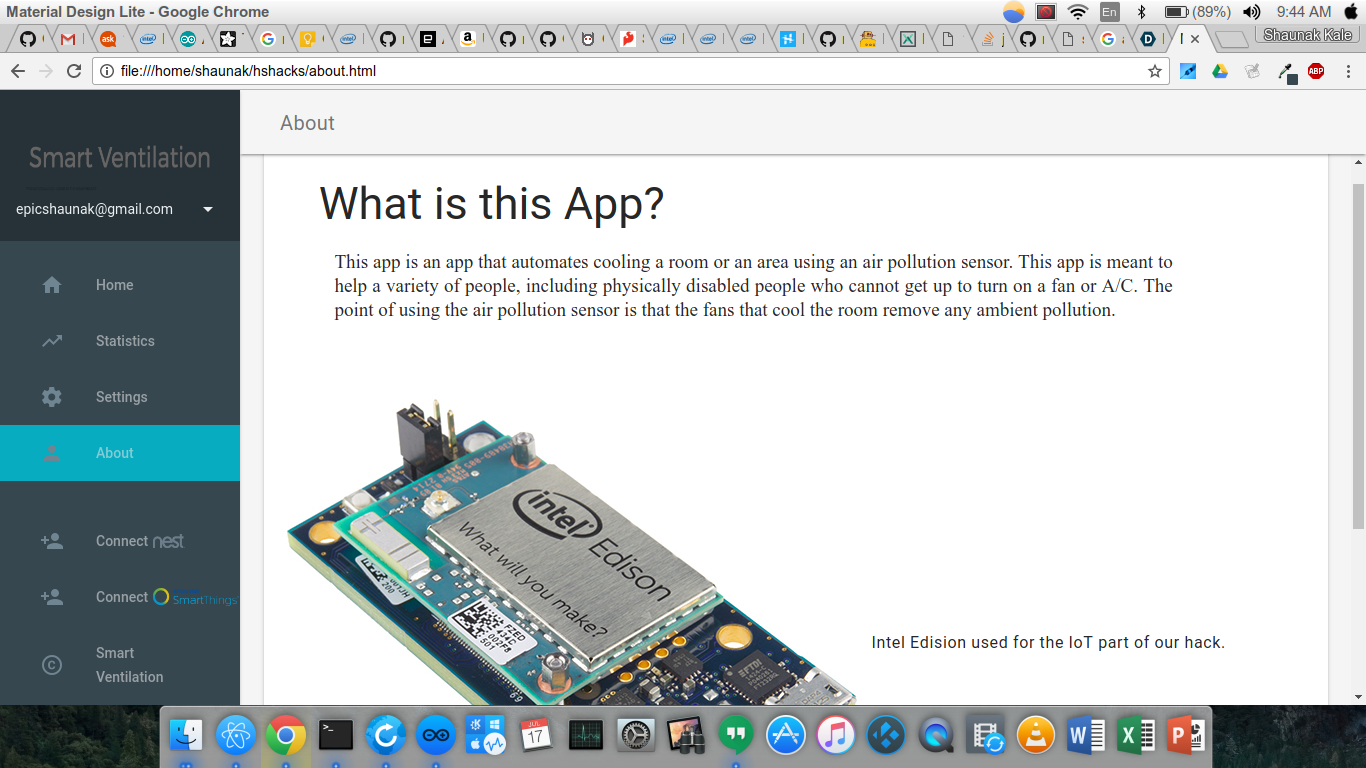Click the AdBlock Plus extension icon
The height and width of the screenshot is (768, 1366).
tap(1316, 71)
